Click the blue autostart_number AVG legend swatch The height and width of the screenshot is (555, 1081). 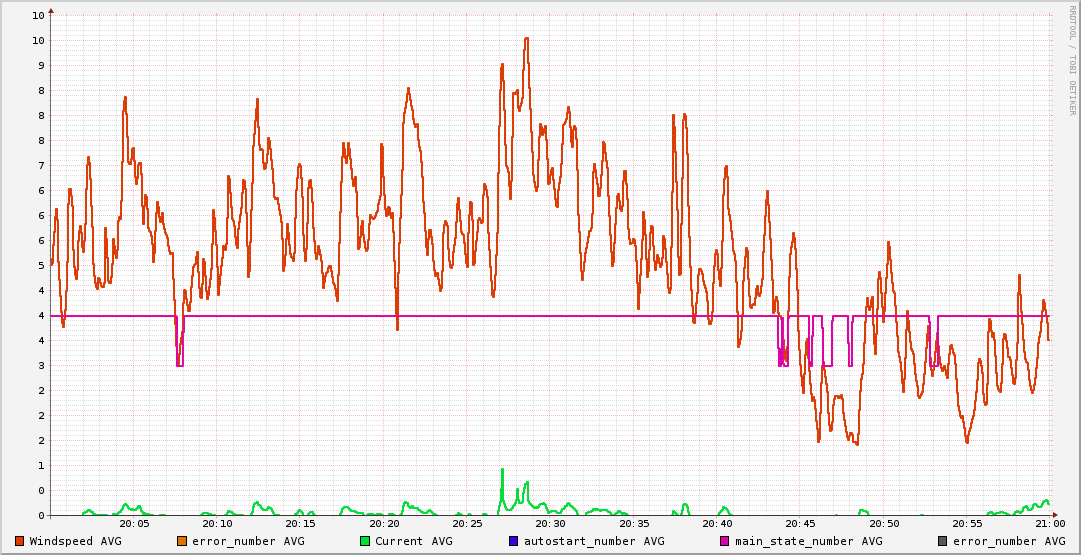pos(514,541)
